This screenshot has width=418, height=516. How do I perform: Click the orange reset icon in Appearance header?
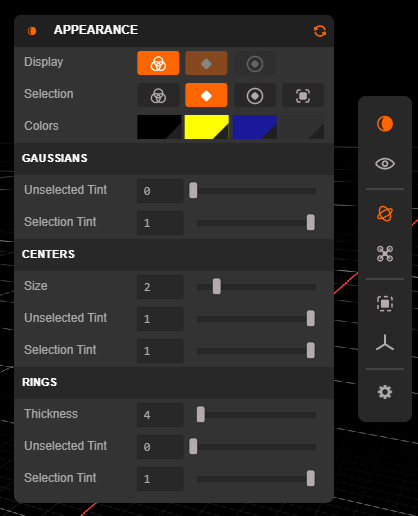click(320, 31)
